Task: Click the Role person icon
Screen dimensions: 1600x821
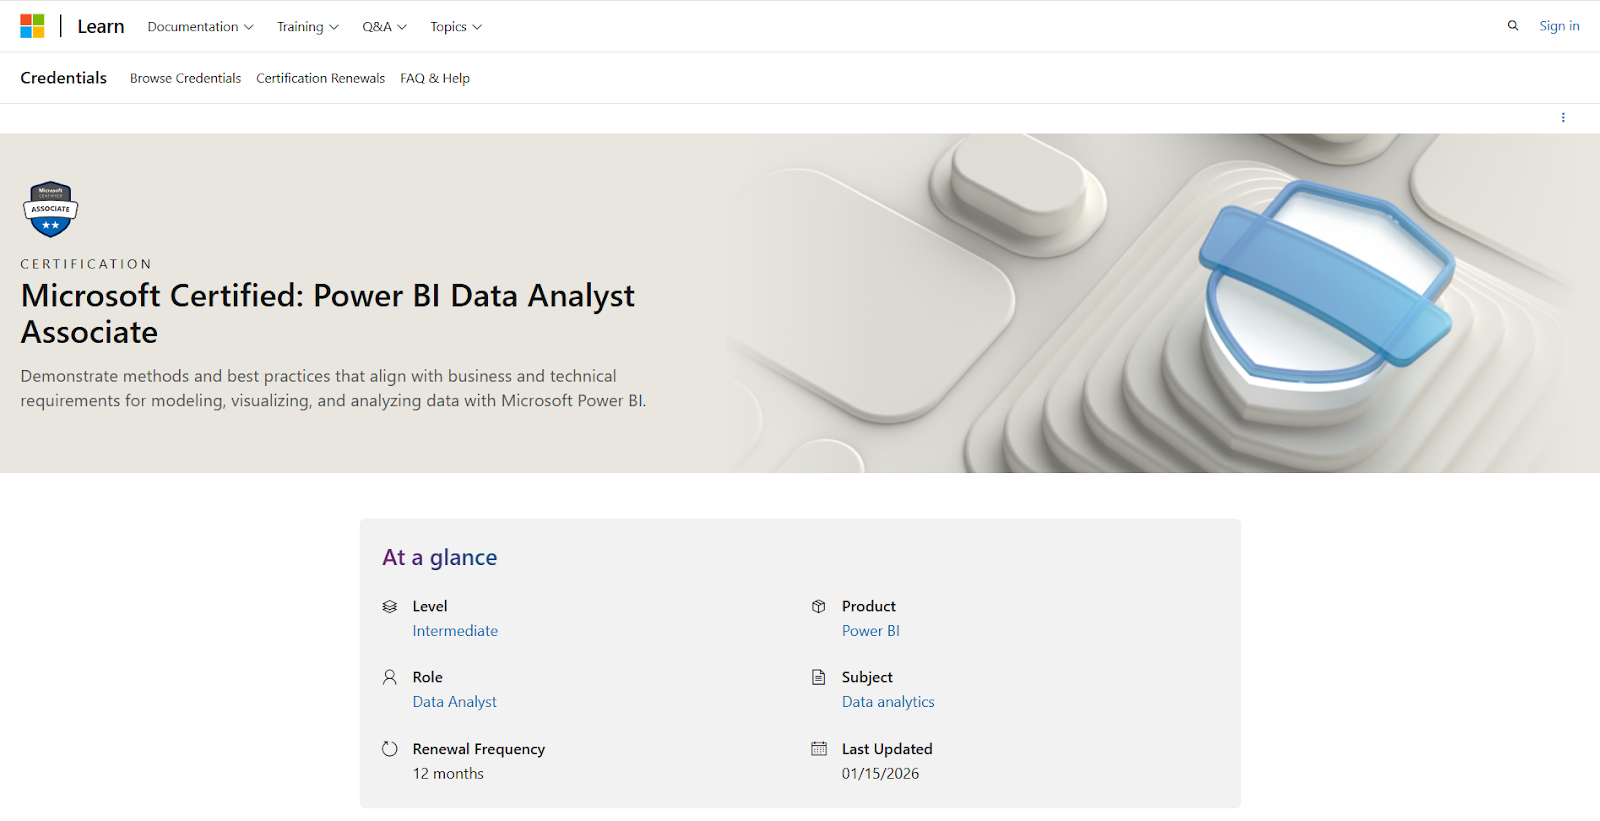Action: click(x=390, y=677)
